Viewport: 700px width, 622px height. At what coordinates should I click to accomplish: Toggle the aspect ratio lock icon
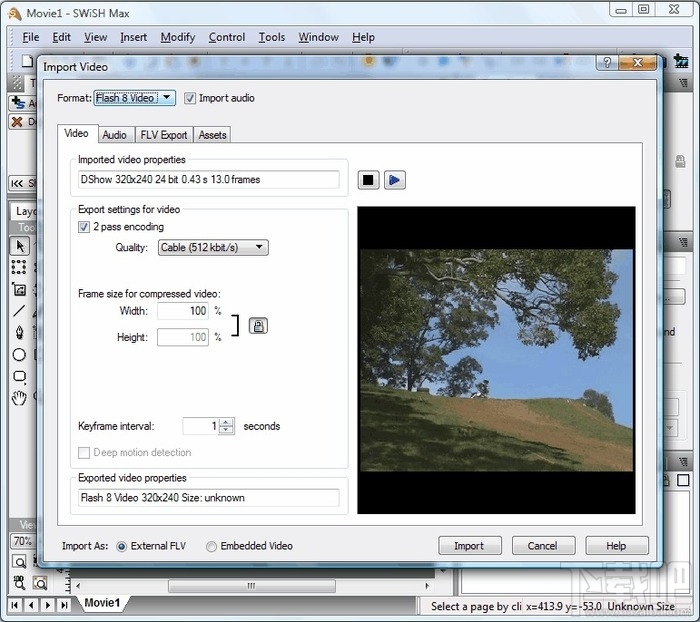258,325
